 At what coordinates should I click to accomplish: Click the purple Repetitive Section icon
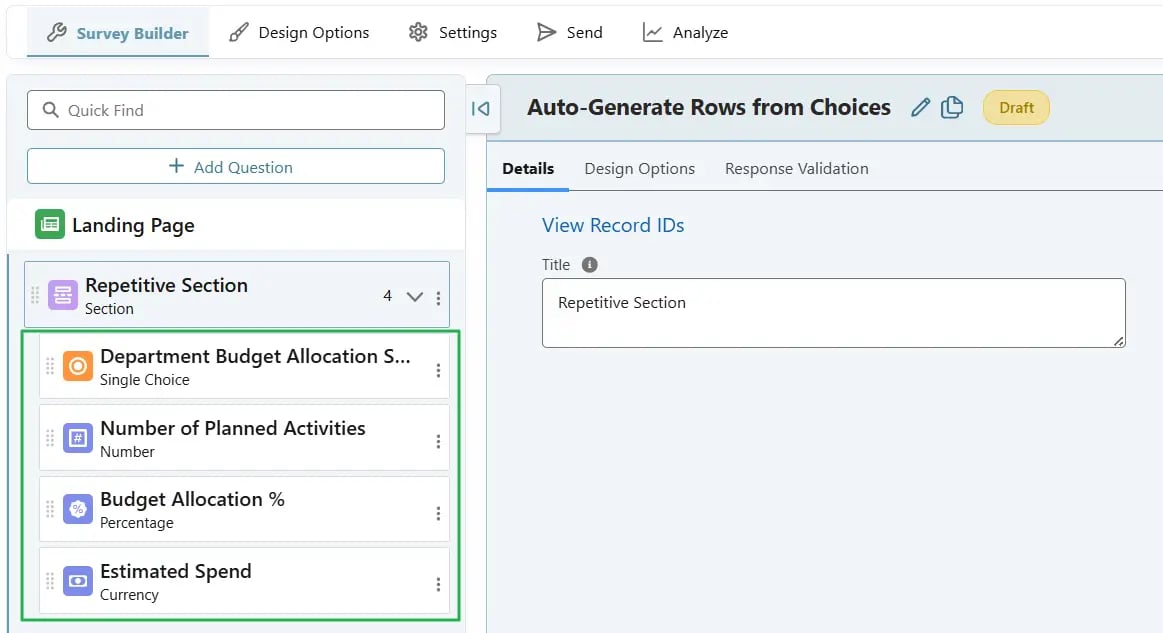coord(63,295)
